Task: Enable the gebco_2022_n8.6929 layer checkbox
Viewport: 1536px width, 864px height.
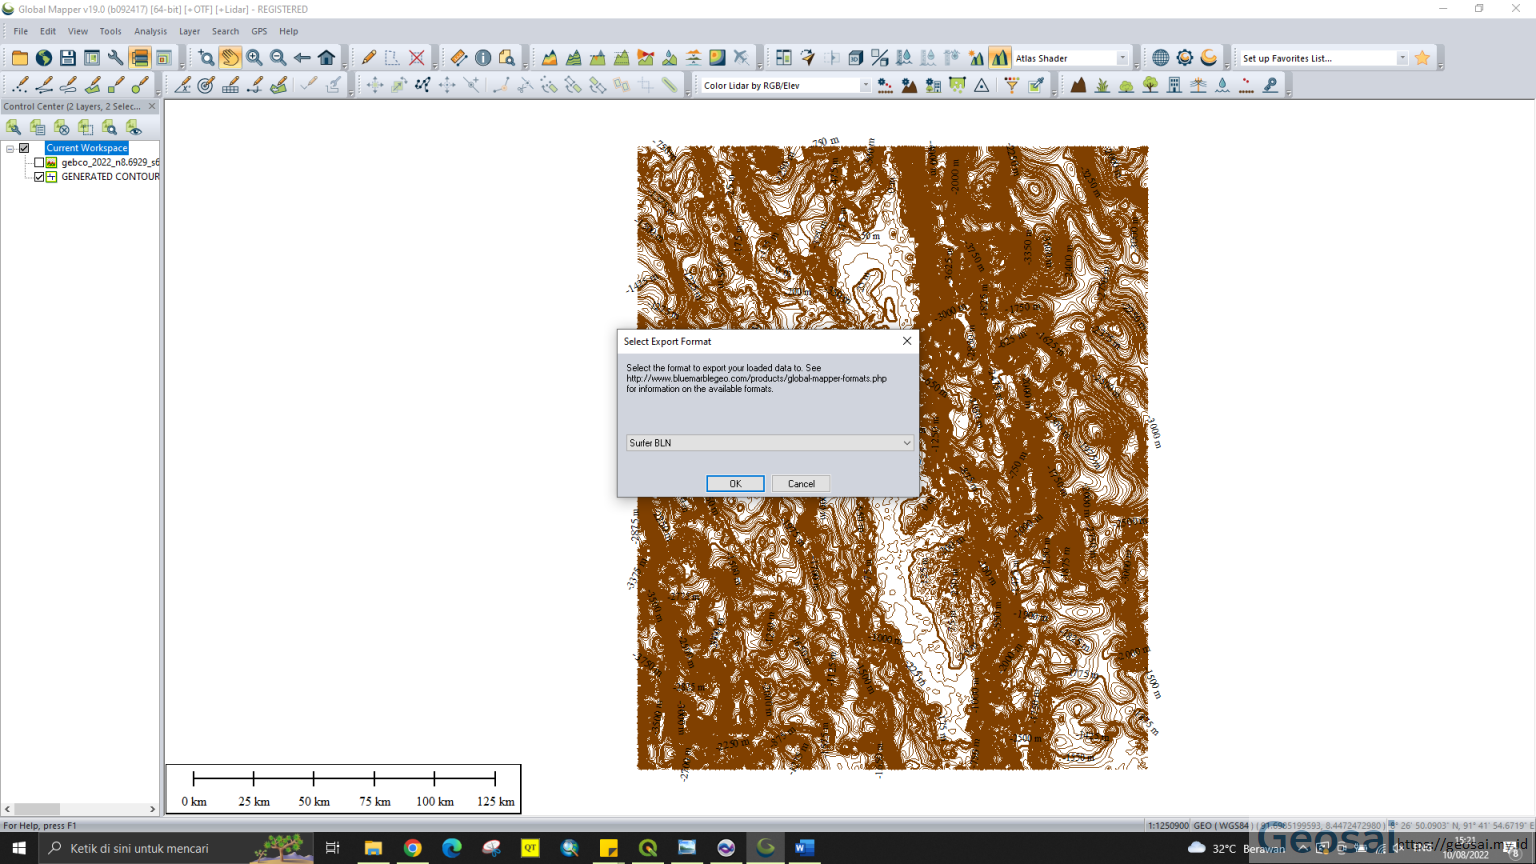Action: [x=39, y=162]
